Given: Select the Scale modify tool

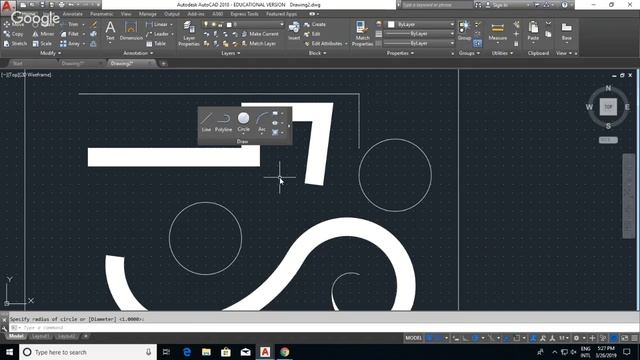Looking at the screenshot, I should 42,43.
